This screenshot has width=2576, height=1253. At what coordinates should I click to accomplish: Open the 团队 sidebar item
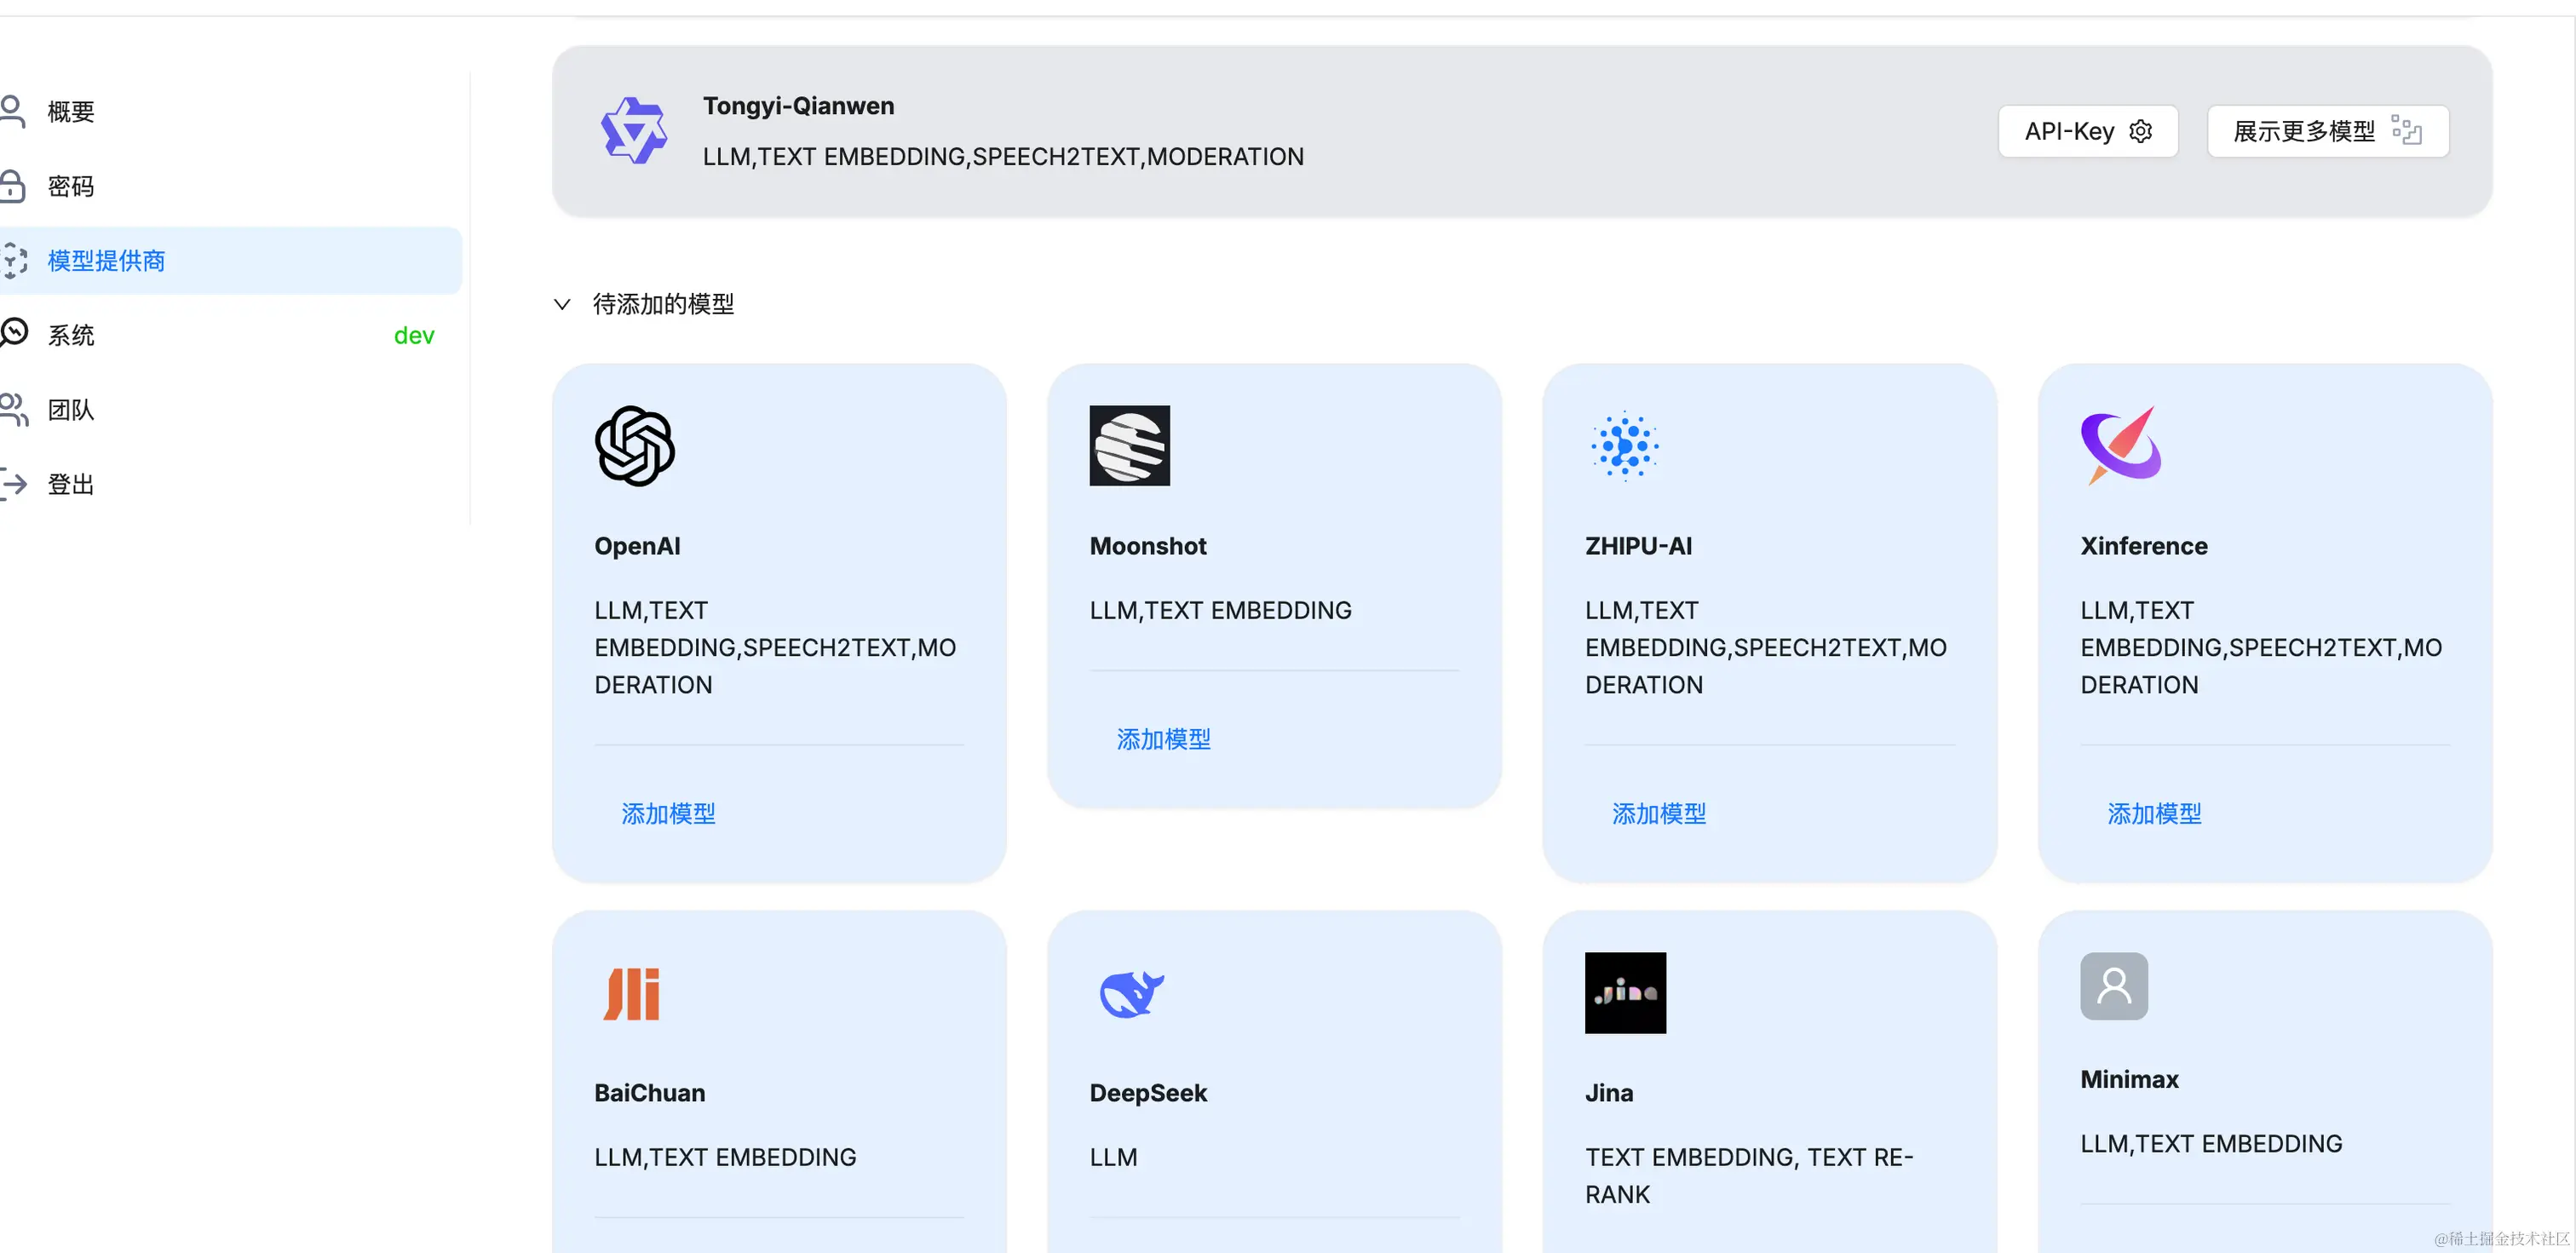[x=71, y=410]
